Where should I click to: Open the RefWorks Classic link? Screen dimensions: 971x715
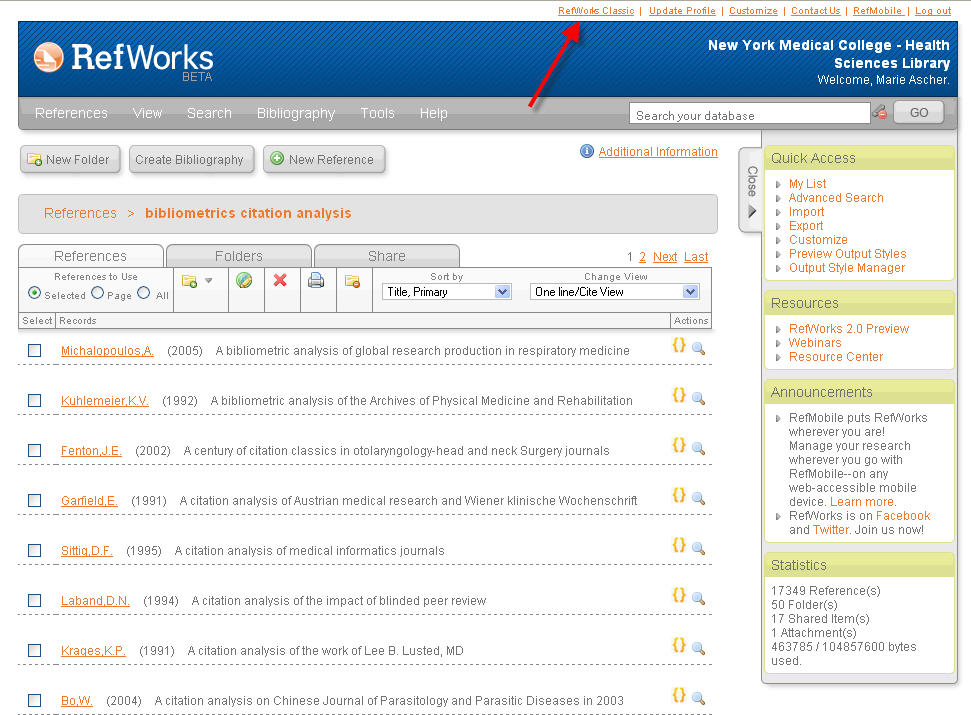coord(596,11)
